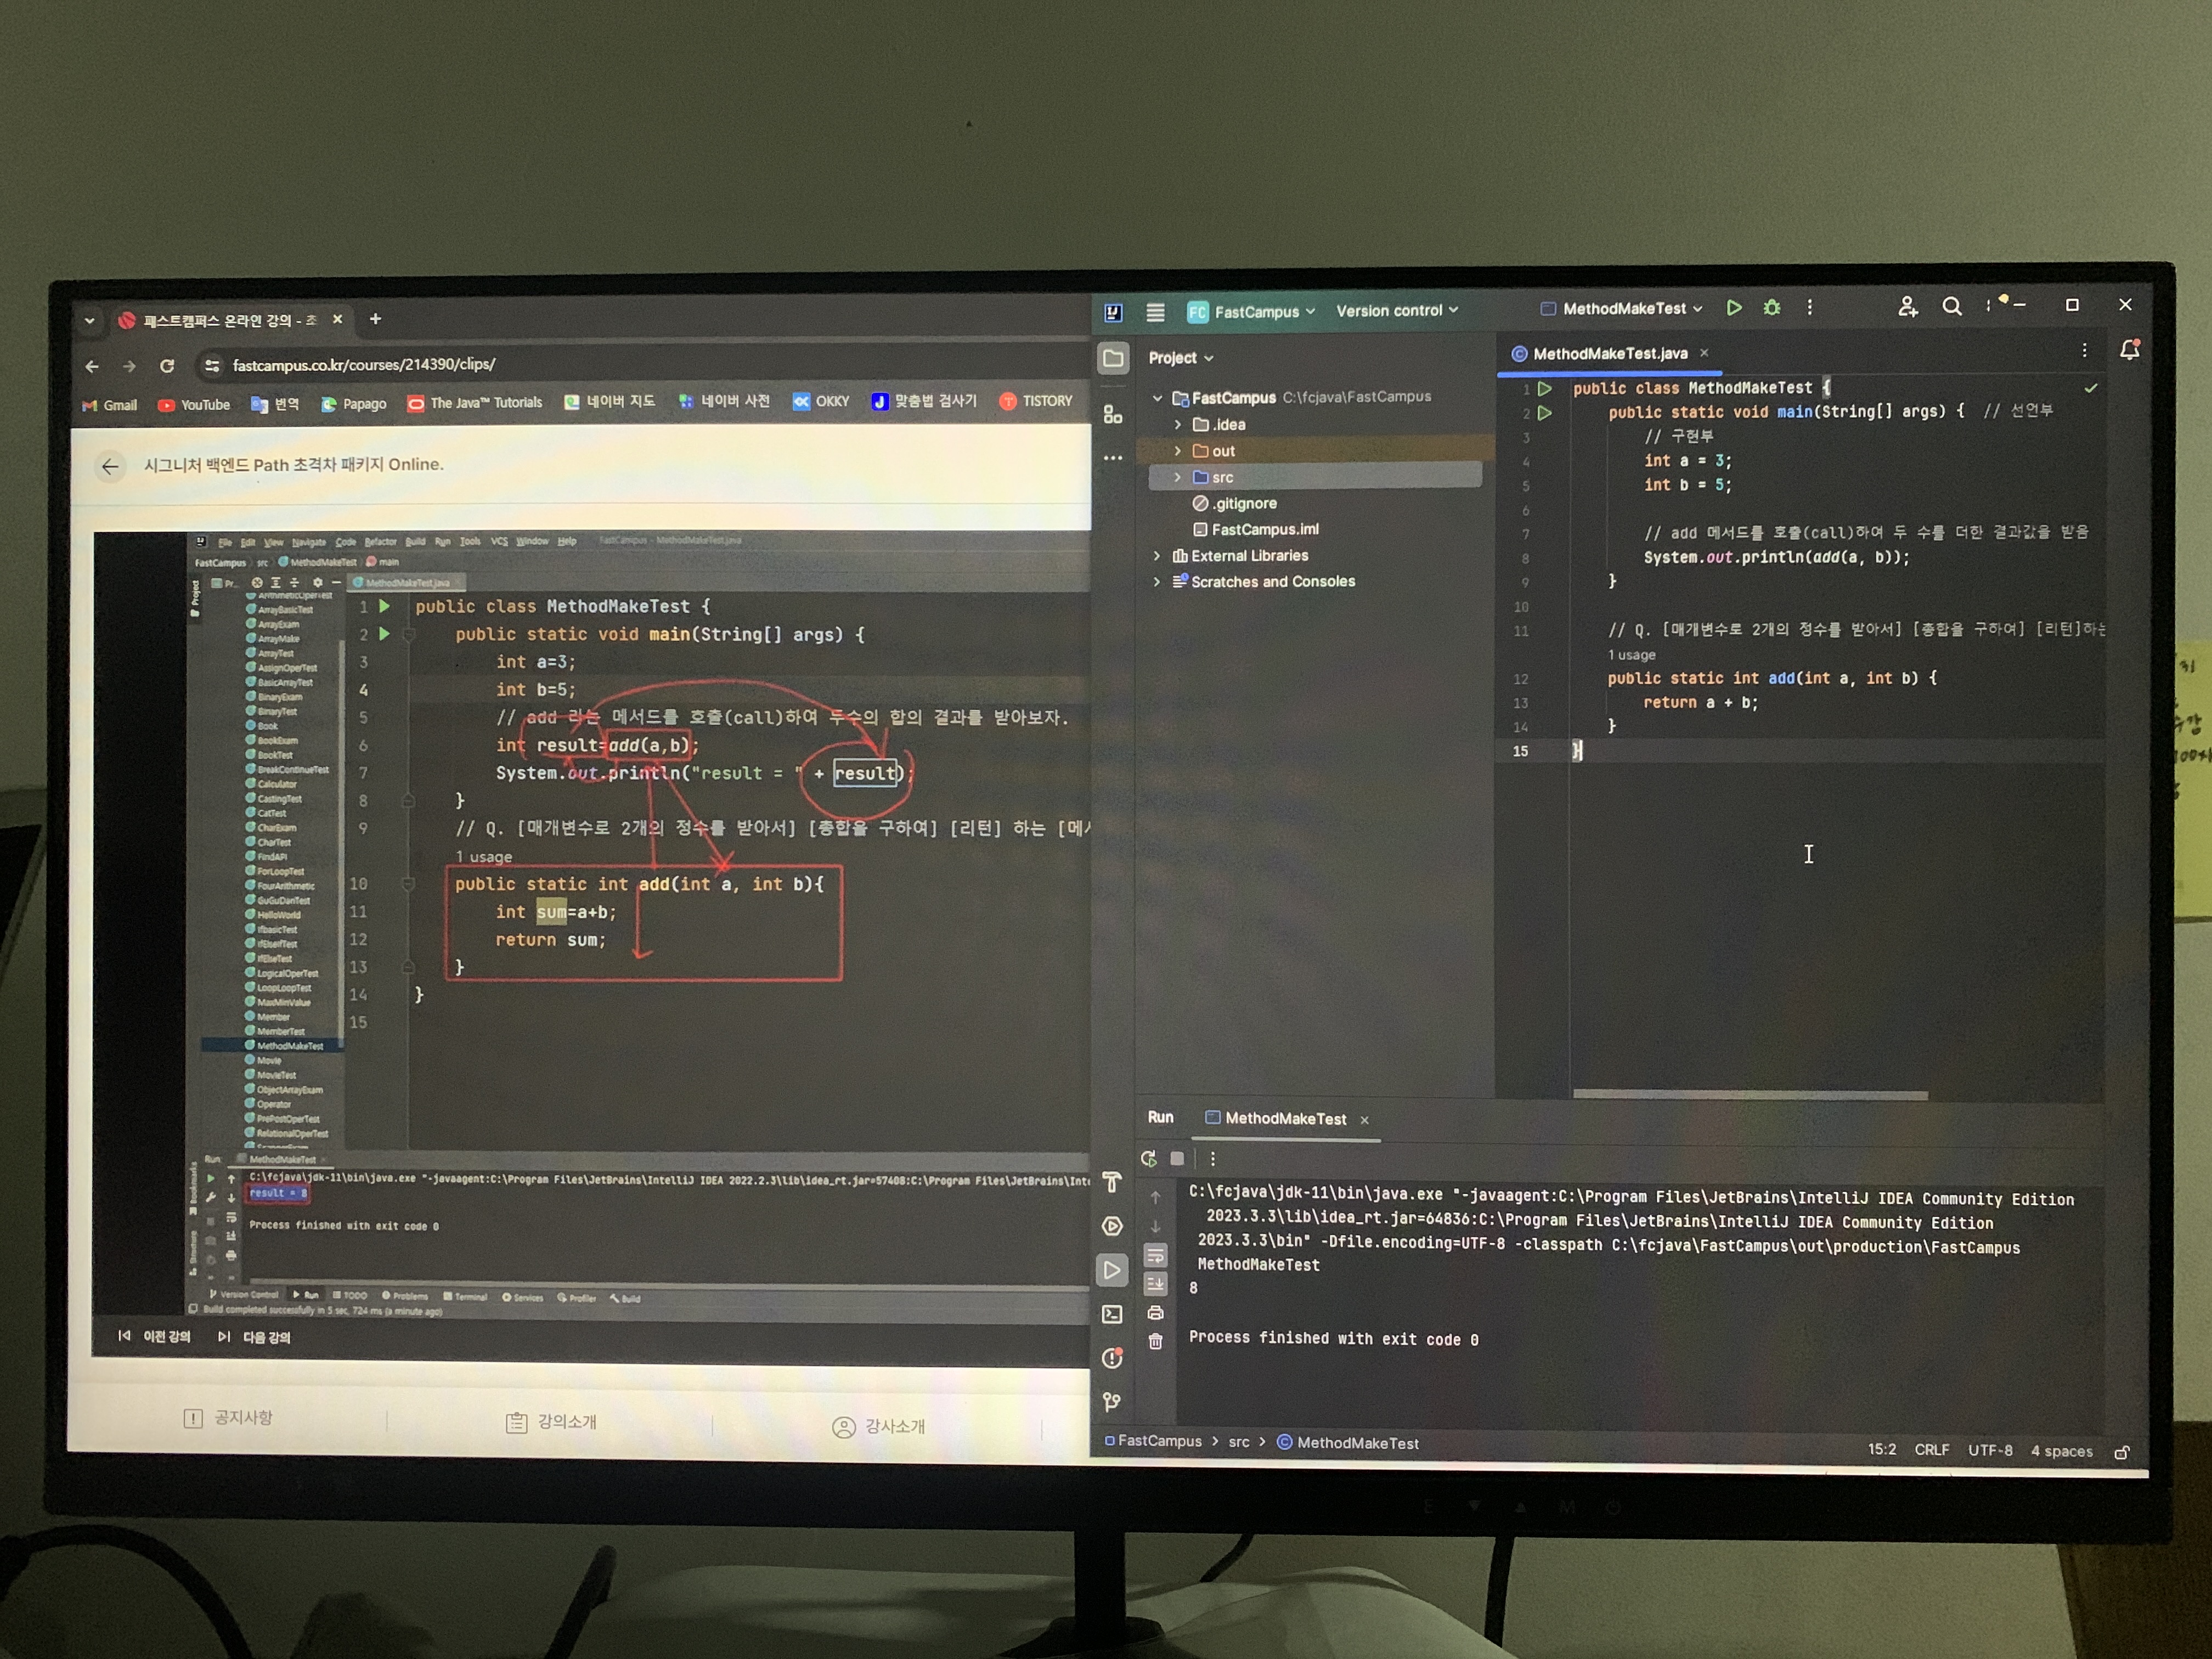Expand External Libraries node

pyautogui.click(x=1157, y=556)
